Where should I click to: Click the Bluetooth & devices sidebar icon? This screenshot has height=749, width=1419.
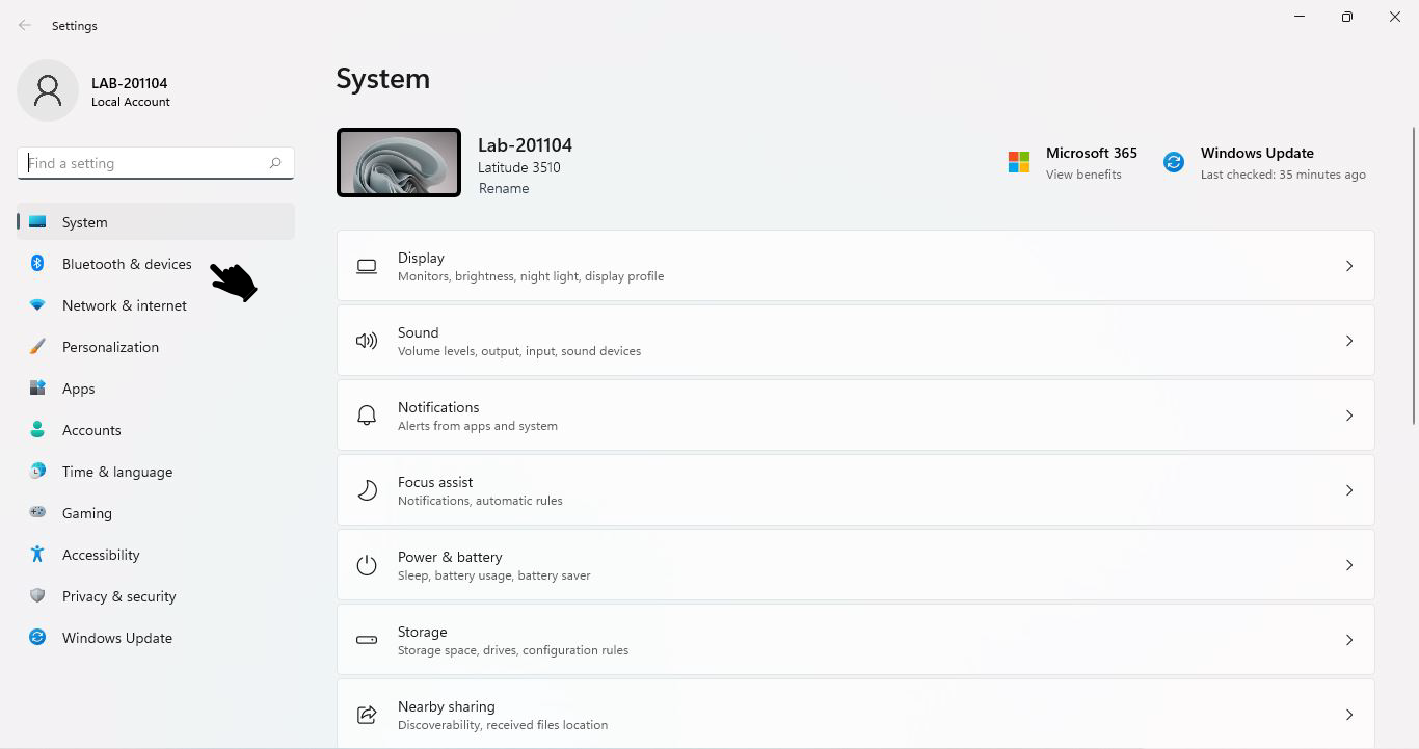tap(38, 264)
